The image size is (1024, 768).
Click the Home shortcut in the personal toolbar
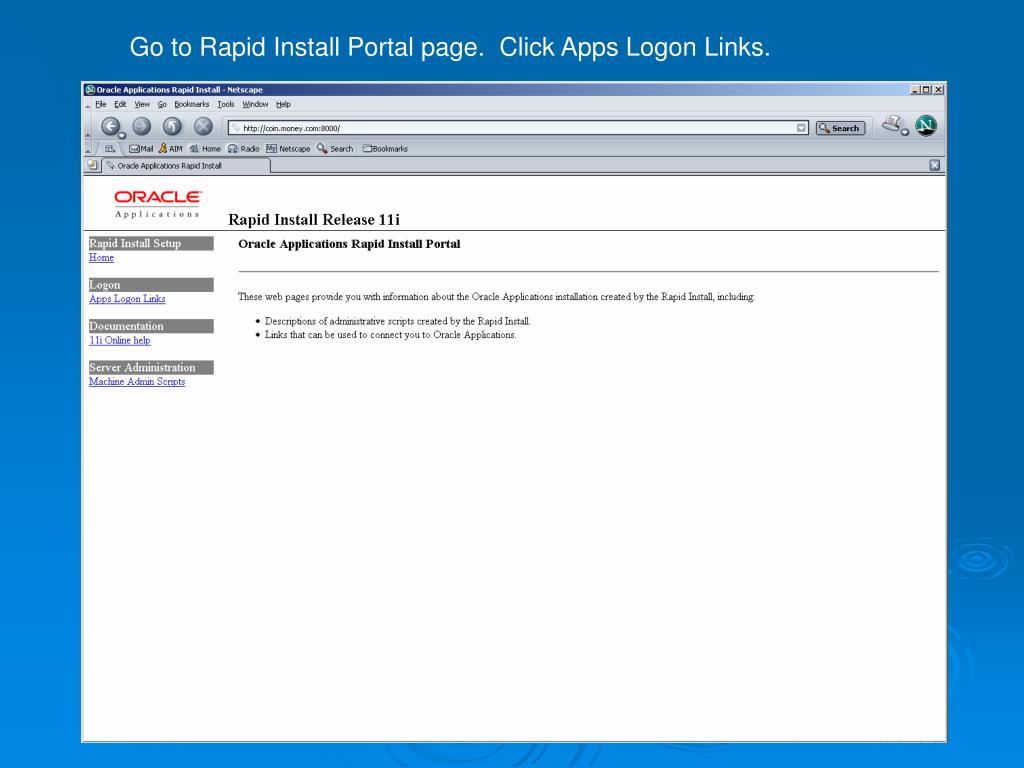click(x=205, y=149)
